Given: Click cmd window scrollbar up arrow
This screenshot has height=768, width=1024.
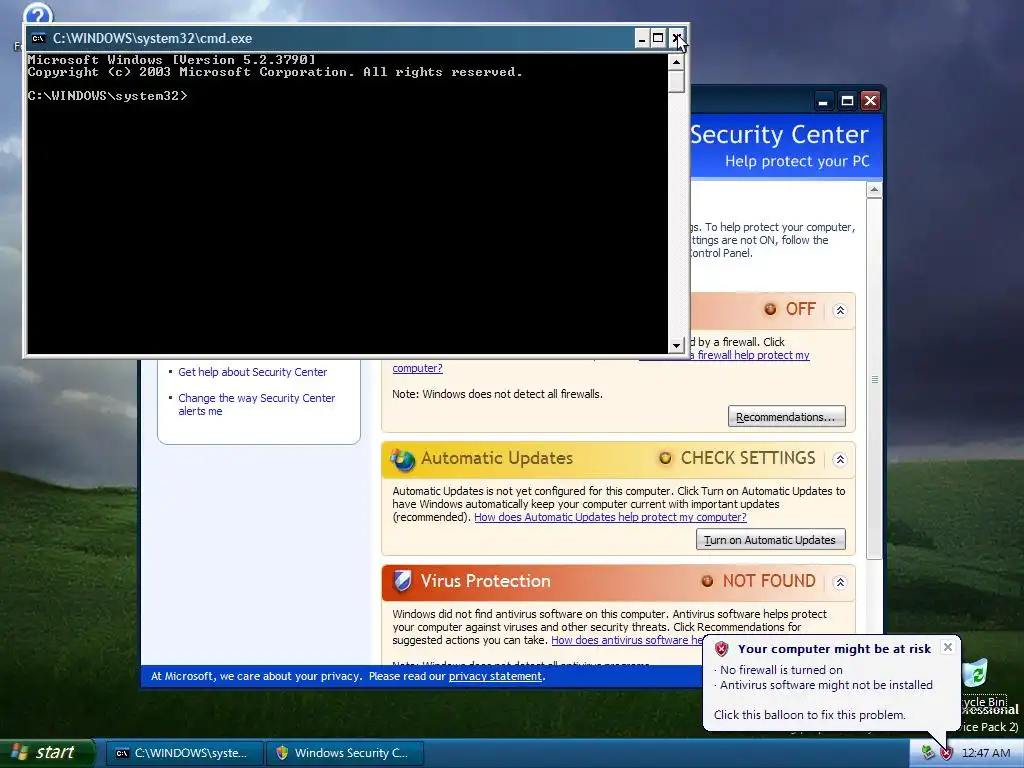Looking at the screenshot, I should click(x=677, y=62).
